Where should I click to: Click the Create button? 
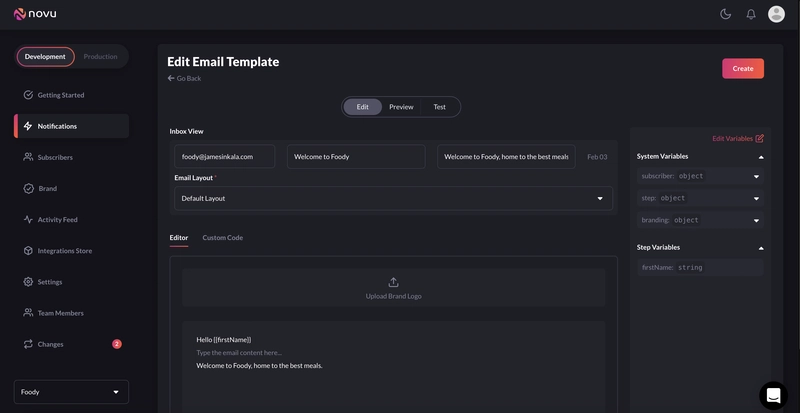click(742, 68)
